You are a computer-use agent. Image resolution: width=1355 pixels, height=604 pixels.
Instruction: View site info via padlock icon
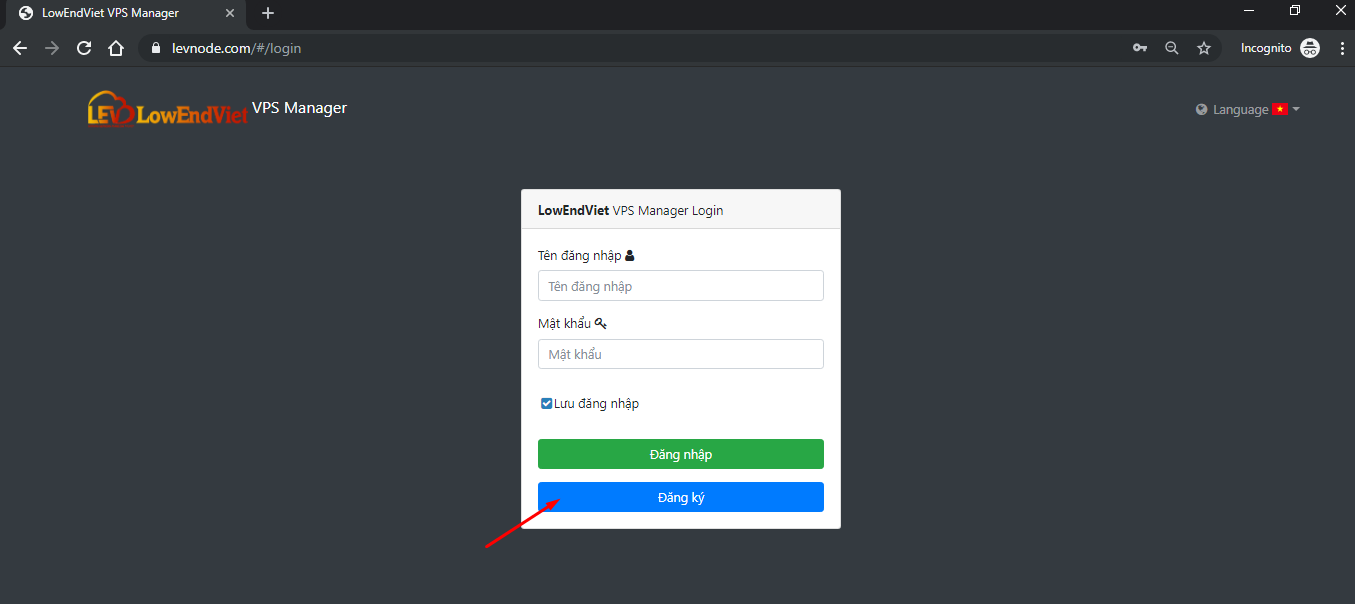(x=155, y=48)
